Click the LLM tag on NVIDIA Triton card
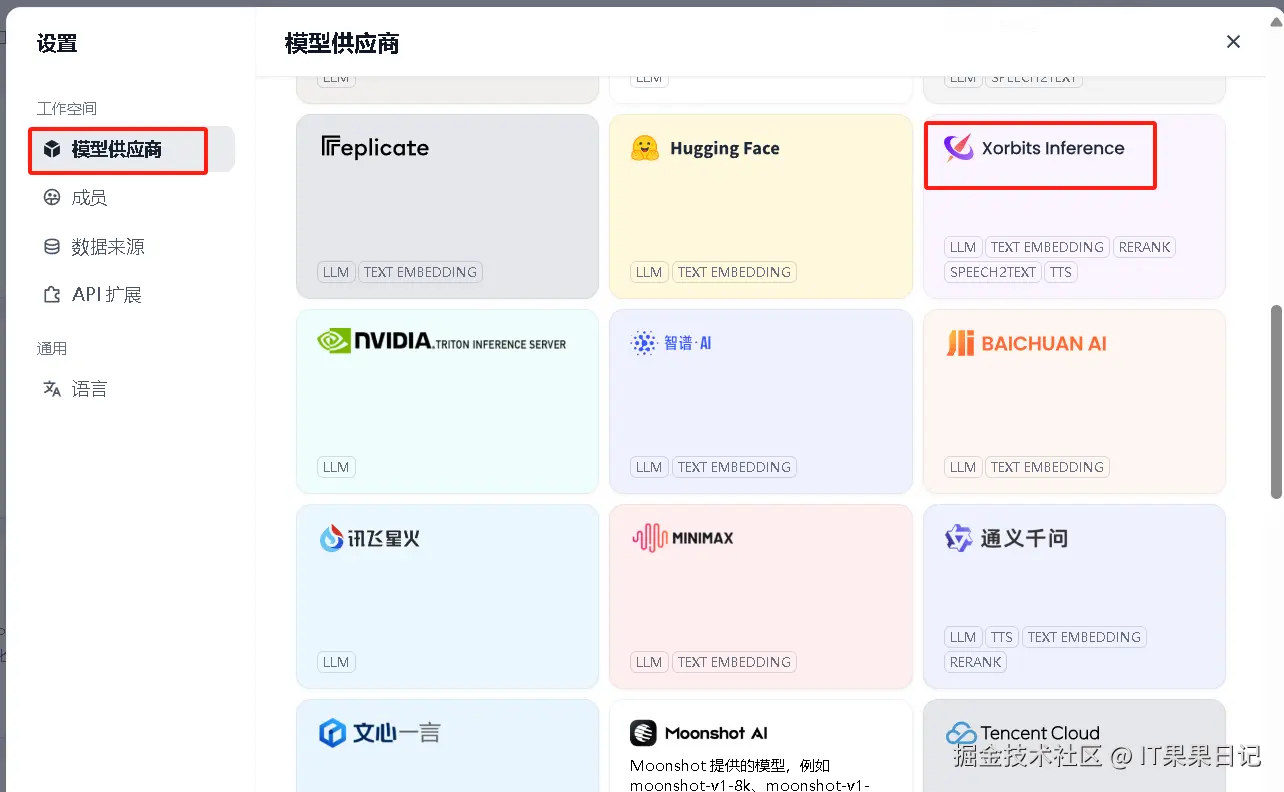This screenshot has width=1284, height=792. (336, 467)
